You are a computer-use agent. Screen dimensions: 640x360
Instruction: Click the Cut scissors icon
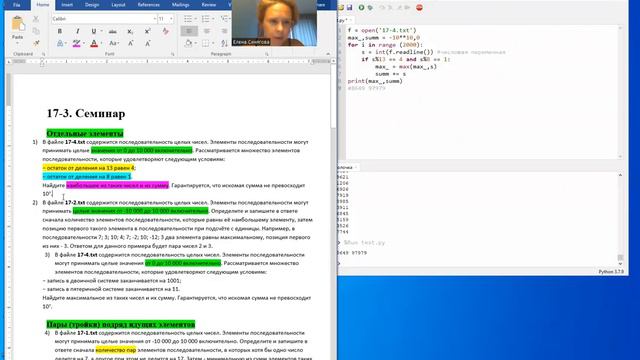(36, 19)
